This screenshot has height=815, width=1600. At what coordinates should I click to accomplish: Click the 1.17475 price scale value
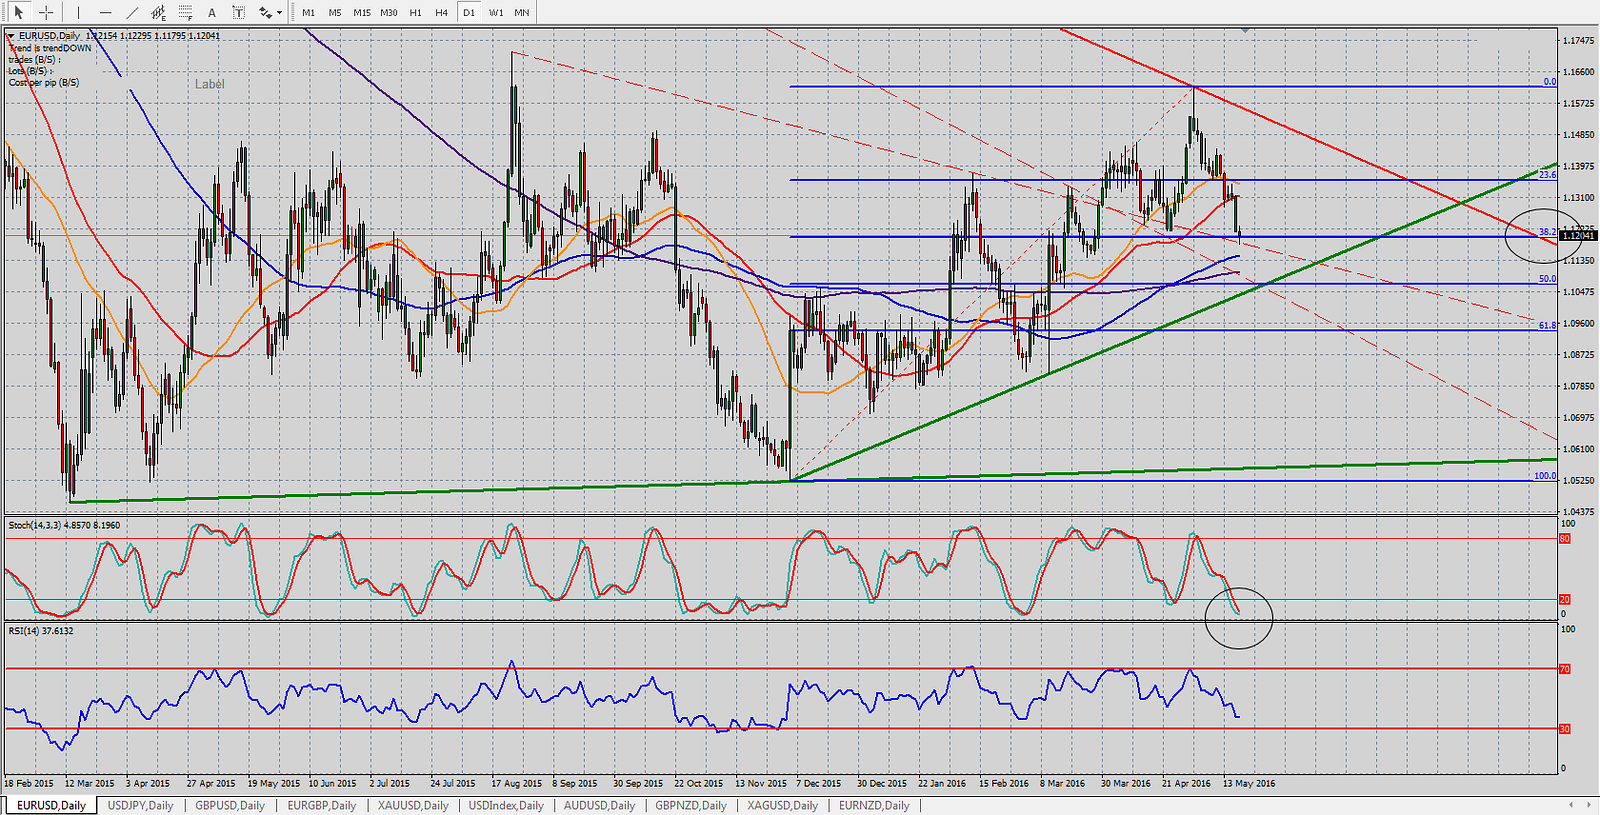coord(1578,40)
